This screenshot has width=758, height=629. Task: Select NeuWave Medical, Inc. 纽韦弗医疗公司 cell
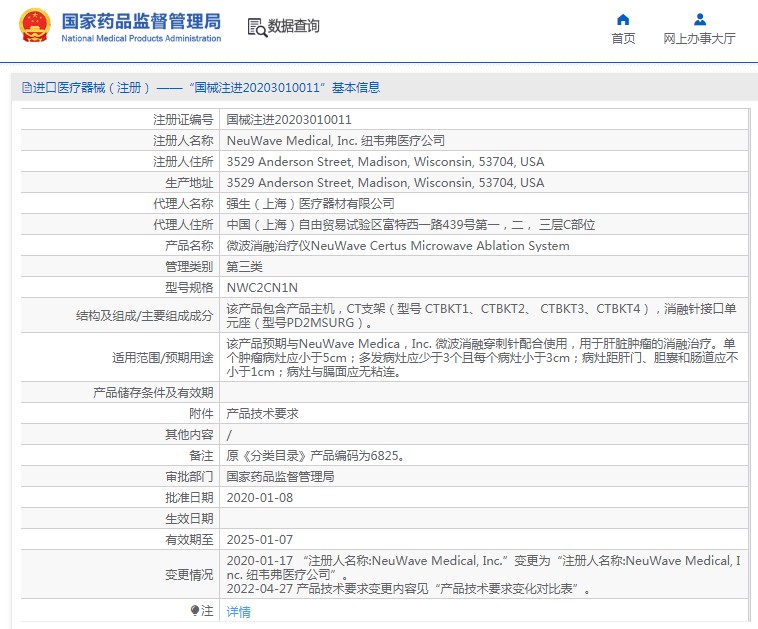coord(335,141)
